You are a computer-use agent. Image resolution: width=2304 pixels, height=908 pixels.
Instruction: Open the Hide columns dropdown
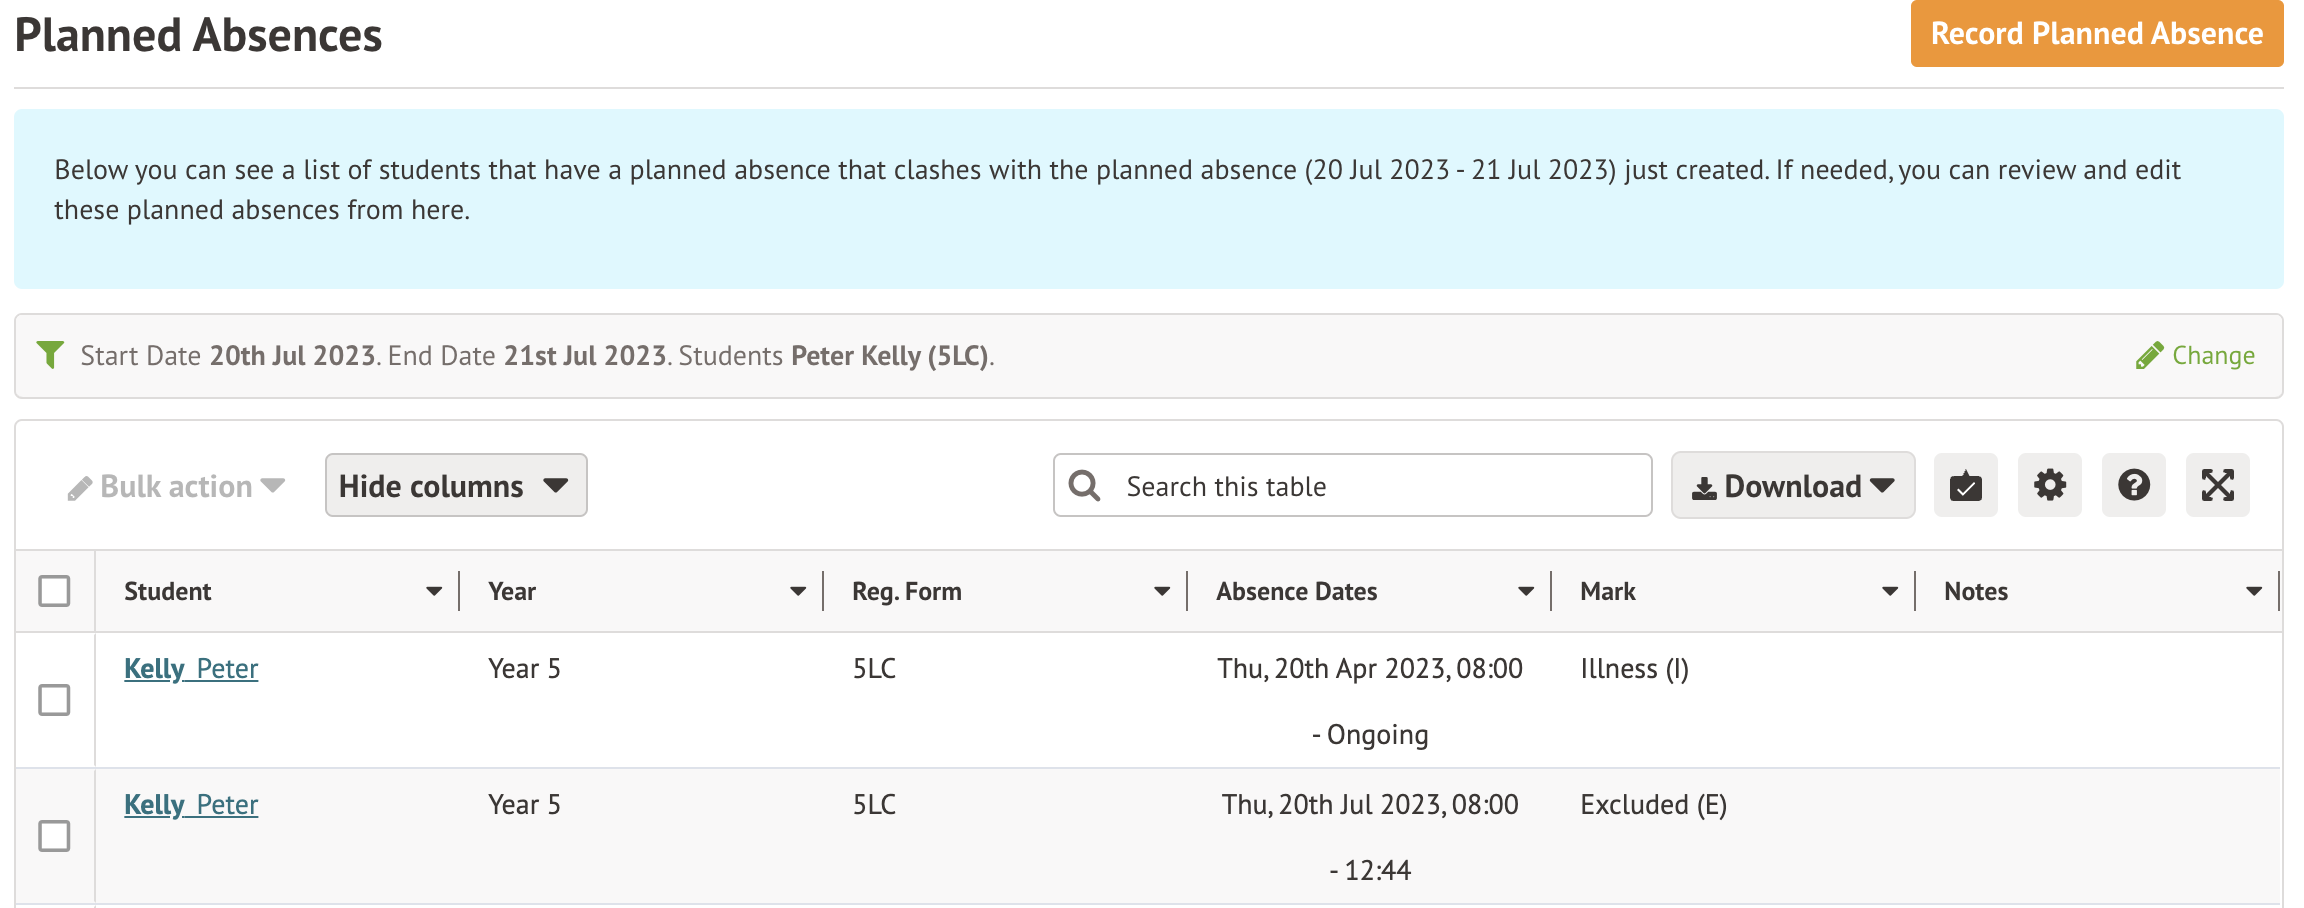[x=455, y=486]
